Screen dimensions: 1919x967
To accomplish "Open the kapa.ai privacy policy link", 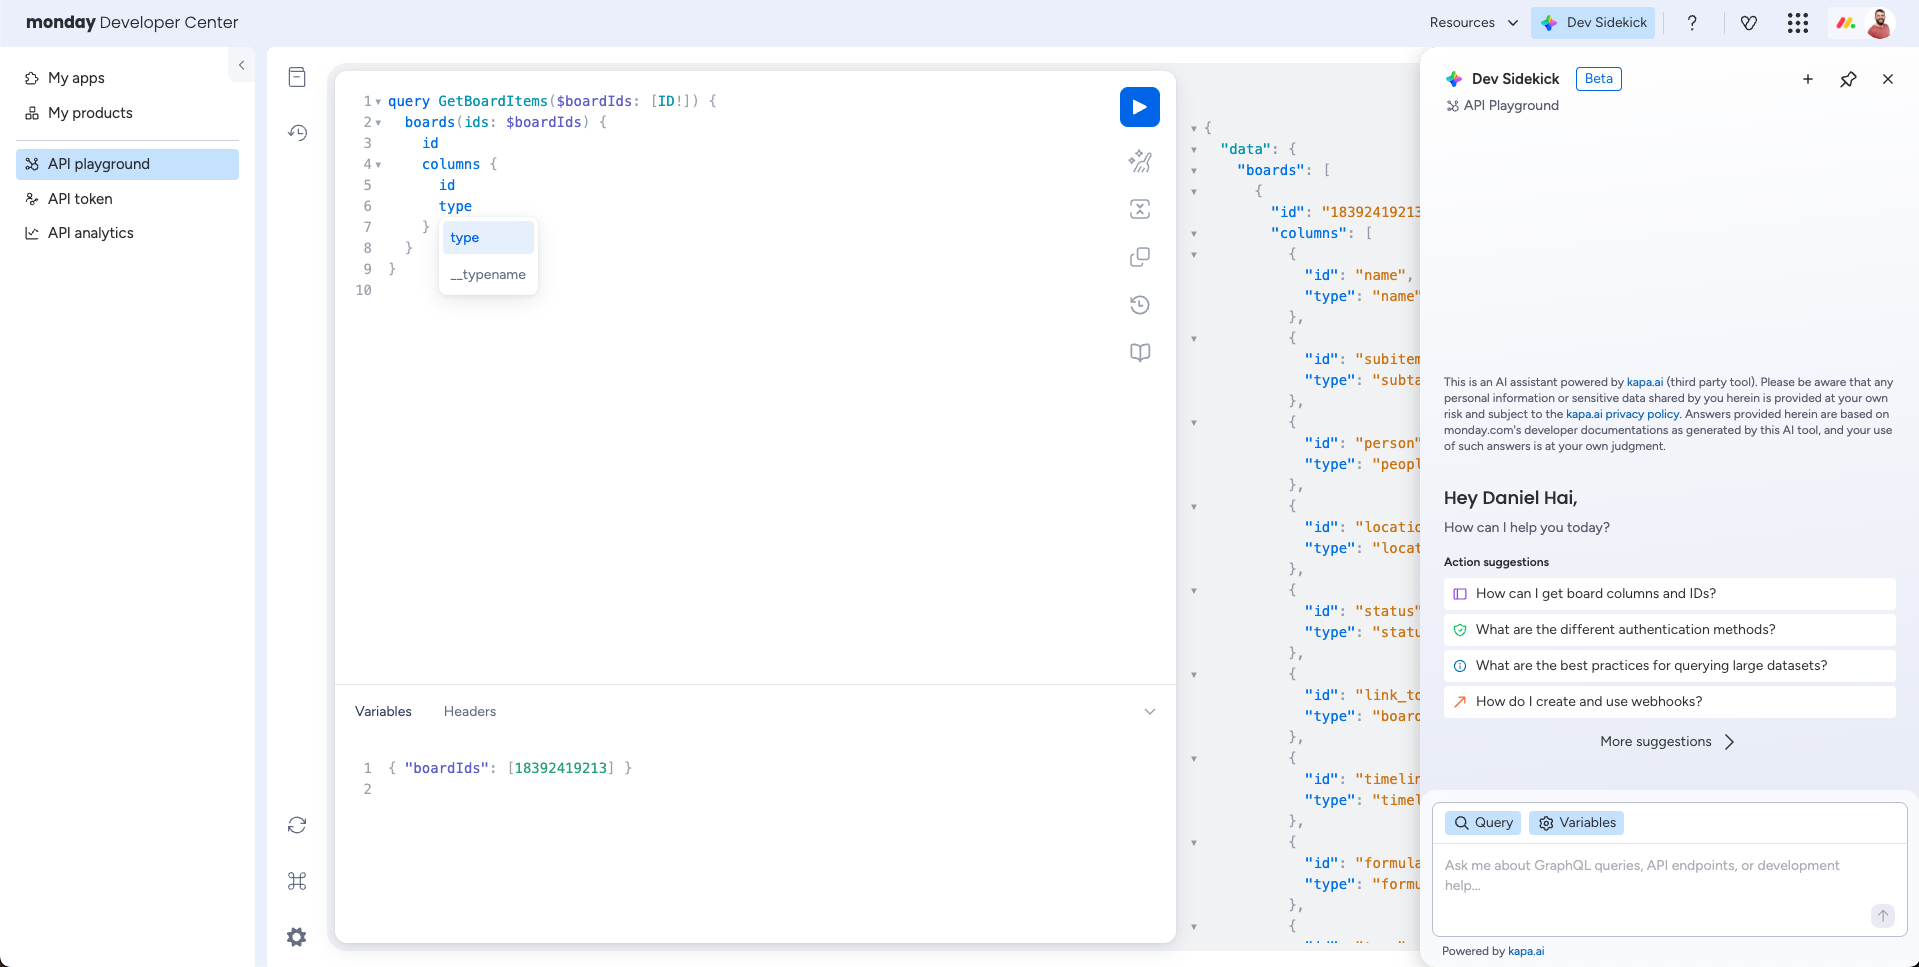I will tap(1622, 414).
